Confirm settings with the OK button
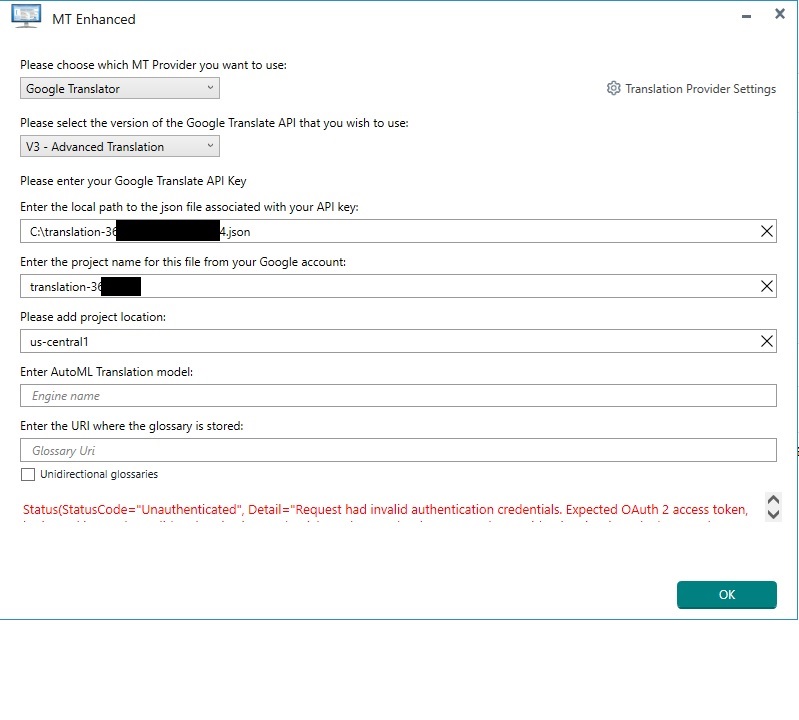The width and height of the screenshot is (799, 720). pos(727,595)
